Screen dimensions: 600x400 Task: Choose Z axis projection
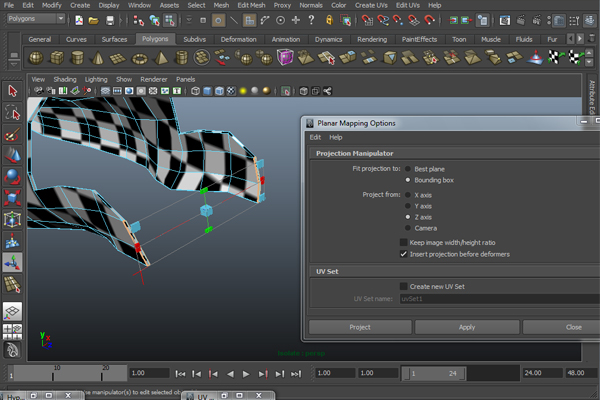(x=408, y=217)
